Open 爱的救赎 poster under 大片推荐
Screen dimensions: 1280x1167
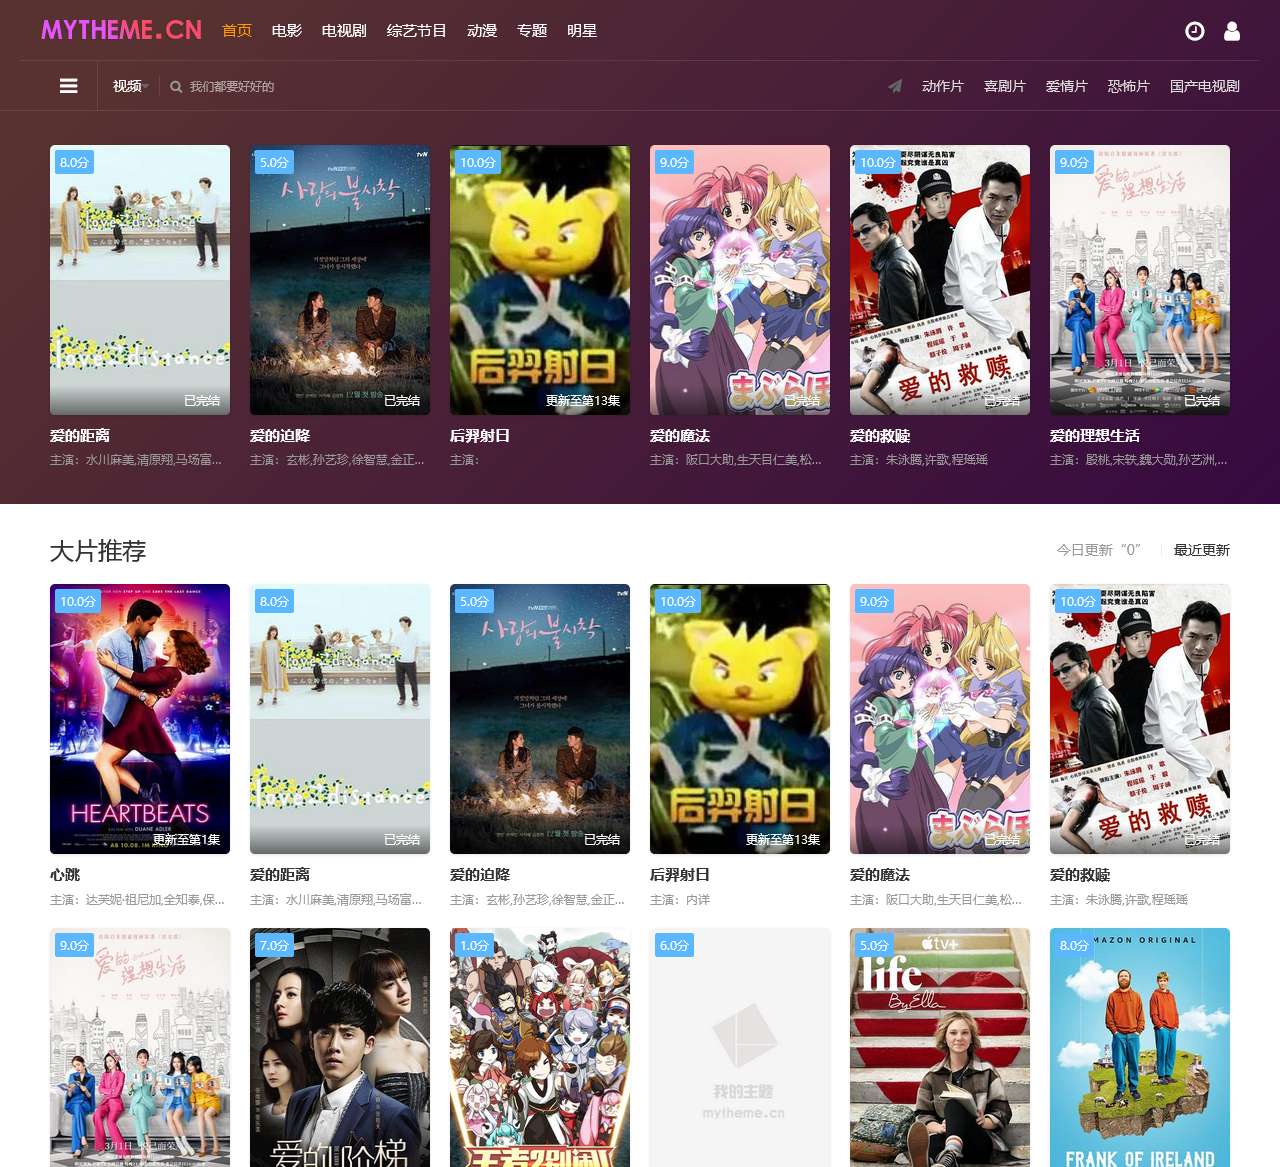[1140, 719]
